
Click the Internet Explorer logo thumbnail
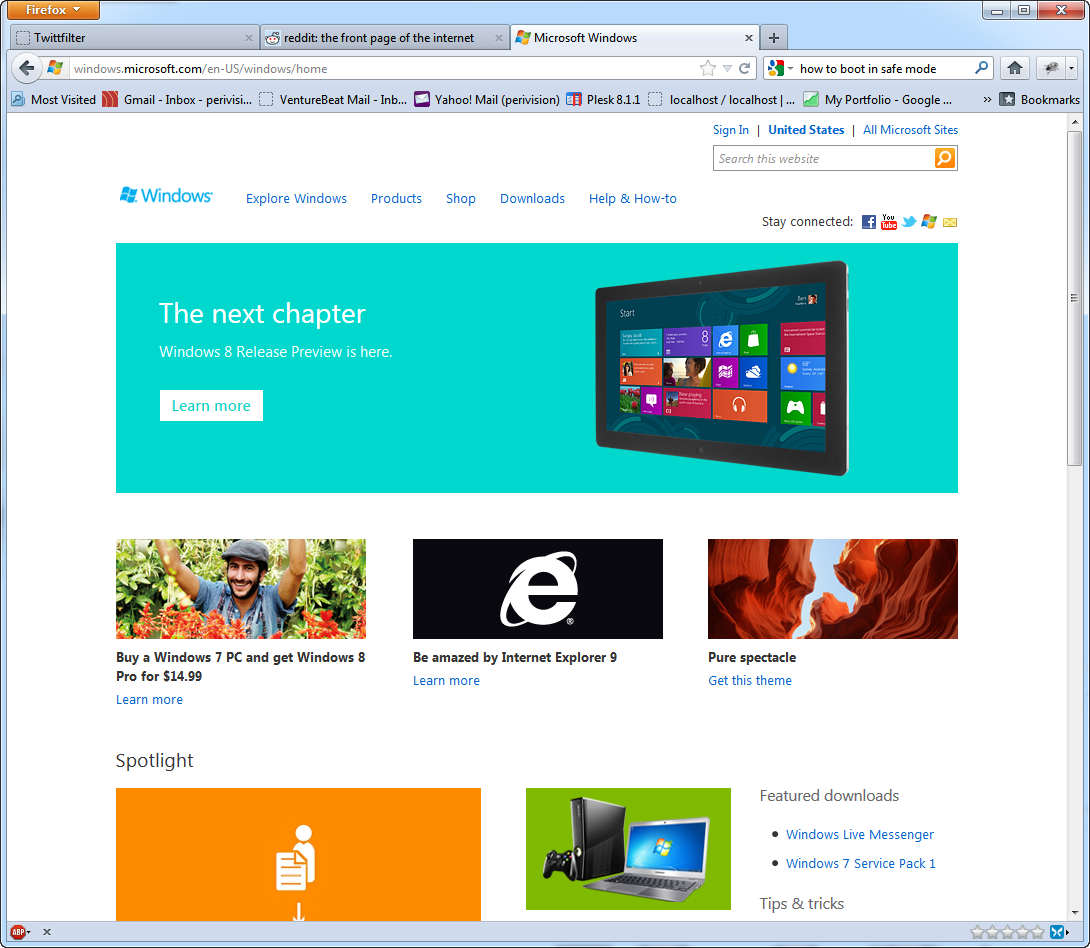click(x=537, y=589)
